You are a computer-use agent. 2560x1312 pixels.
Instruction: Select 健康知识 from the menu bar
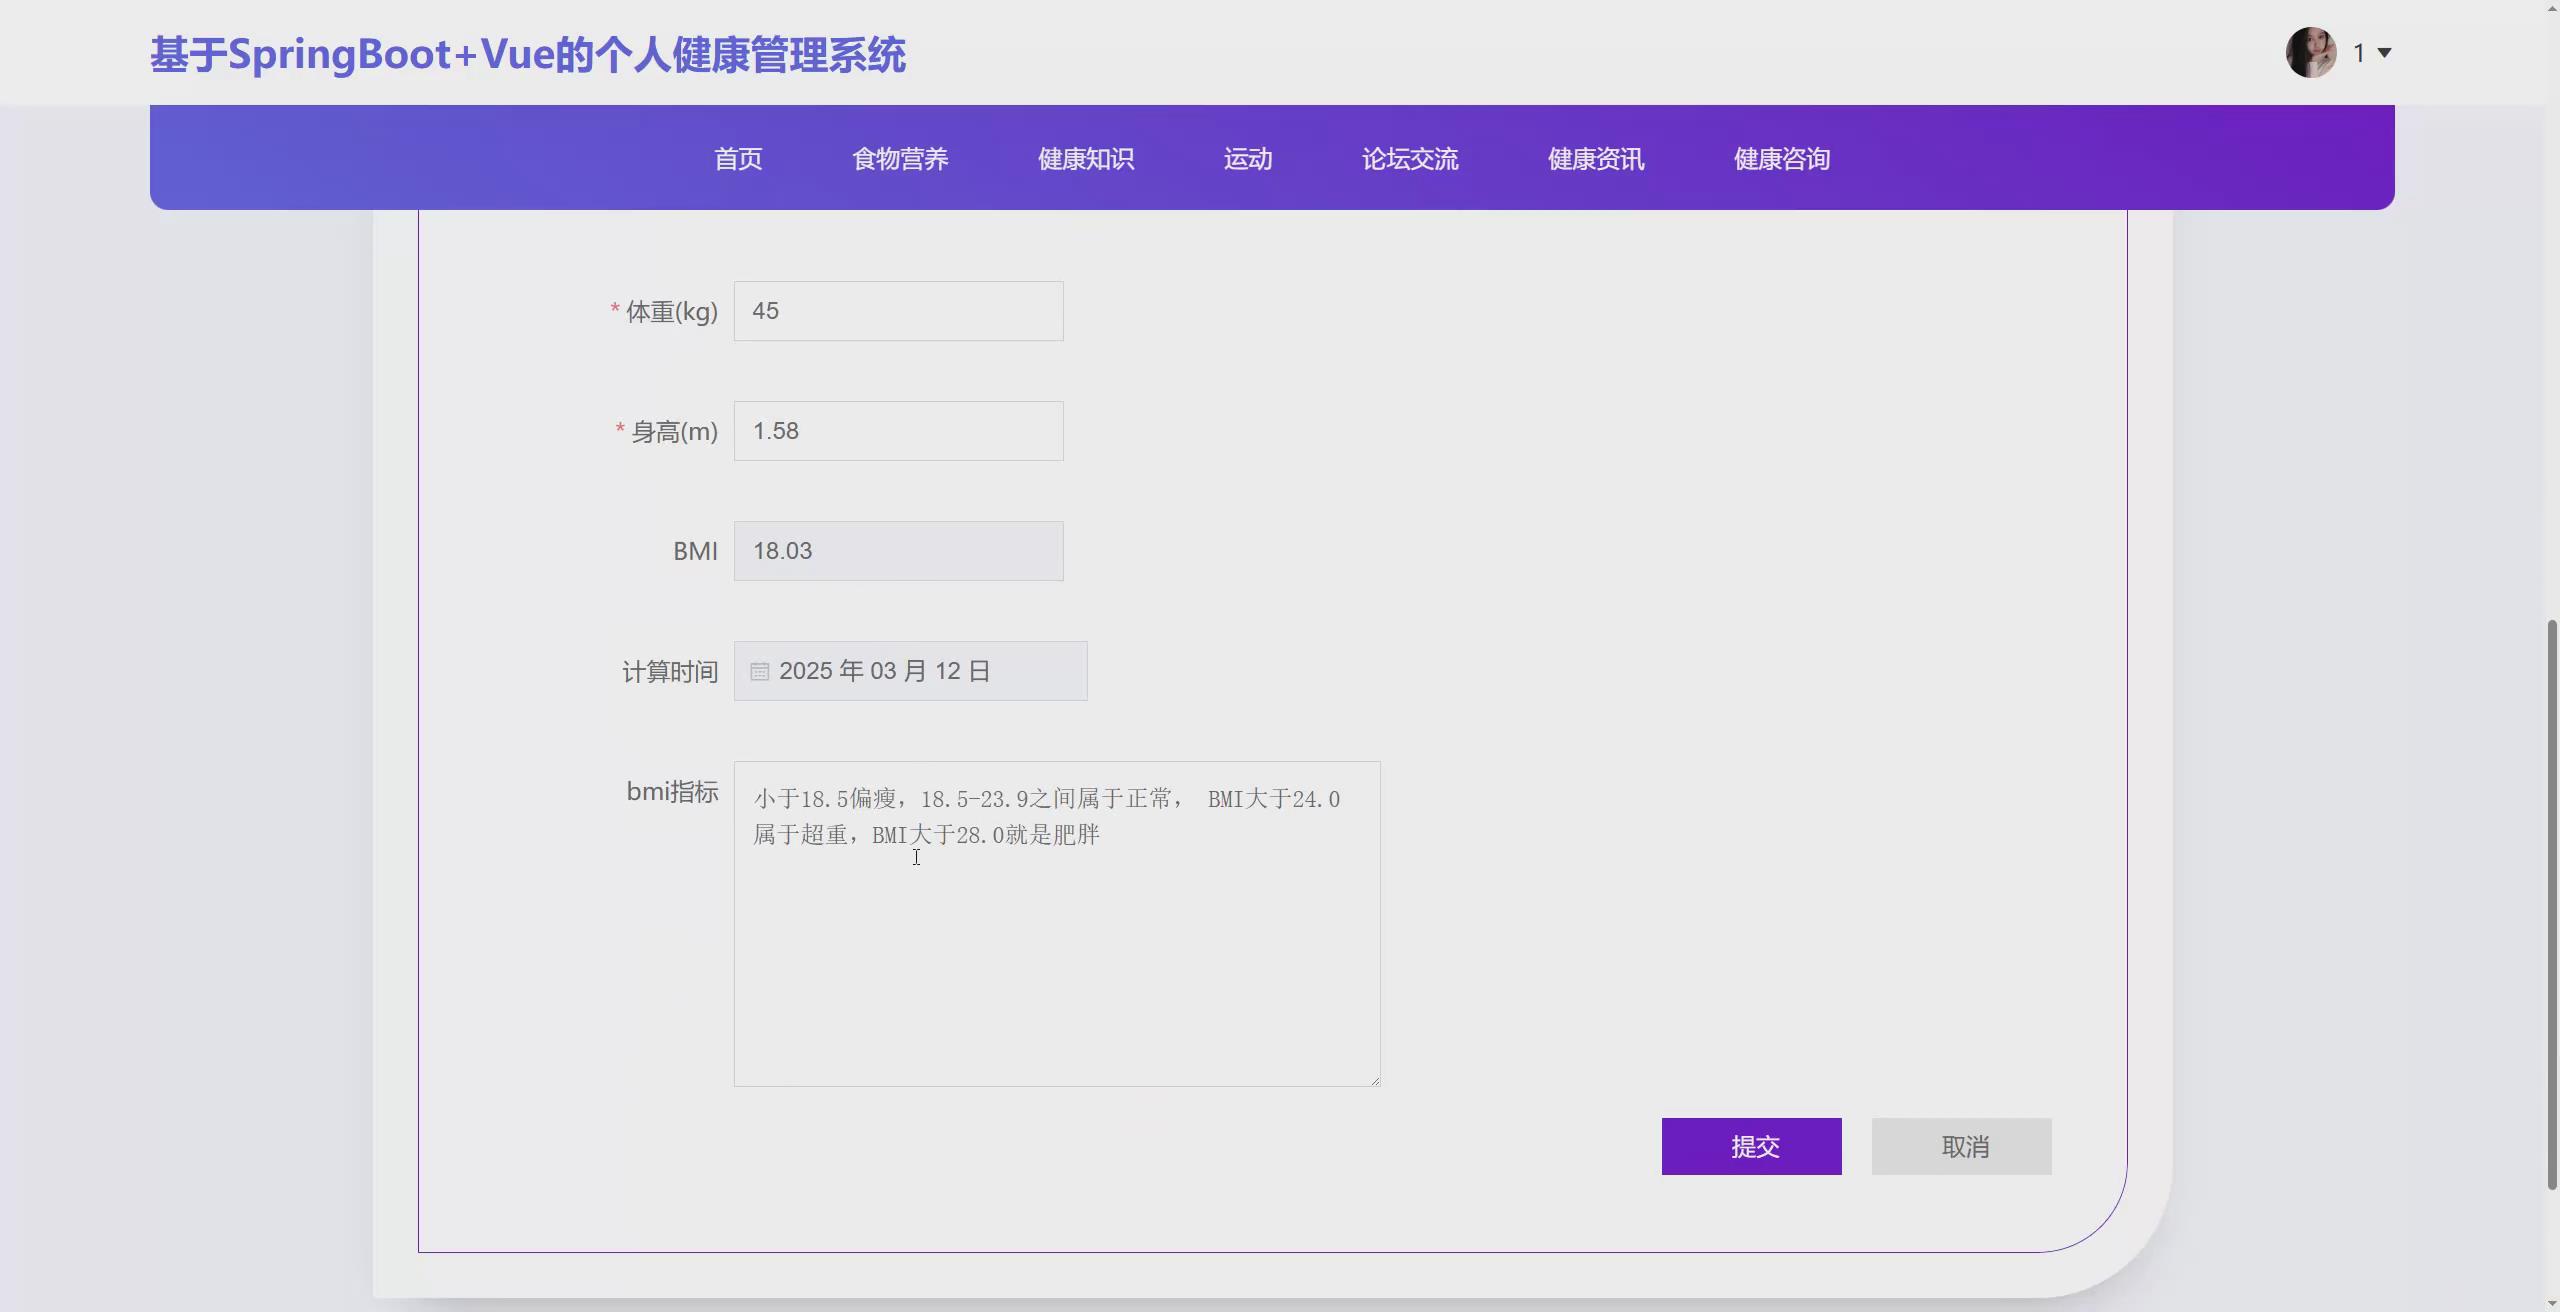(1084, 158)
